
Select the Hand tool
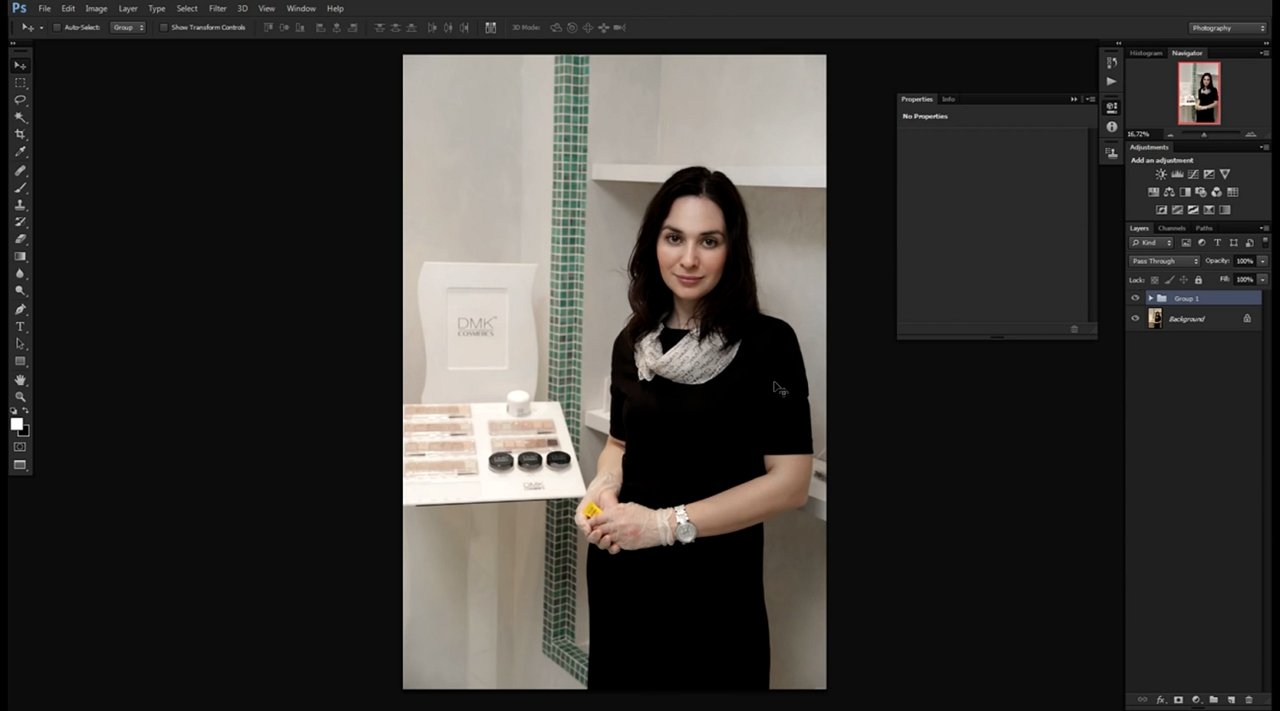click(x=20, y=380)
